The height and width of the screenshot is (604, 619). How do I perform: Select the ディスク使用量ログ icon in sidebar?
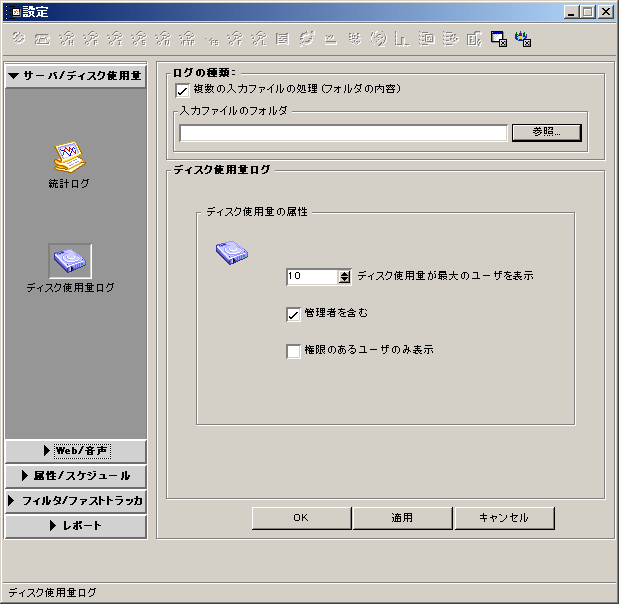70,260
